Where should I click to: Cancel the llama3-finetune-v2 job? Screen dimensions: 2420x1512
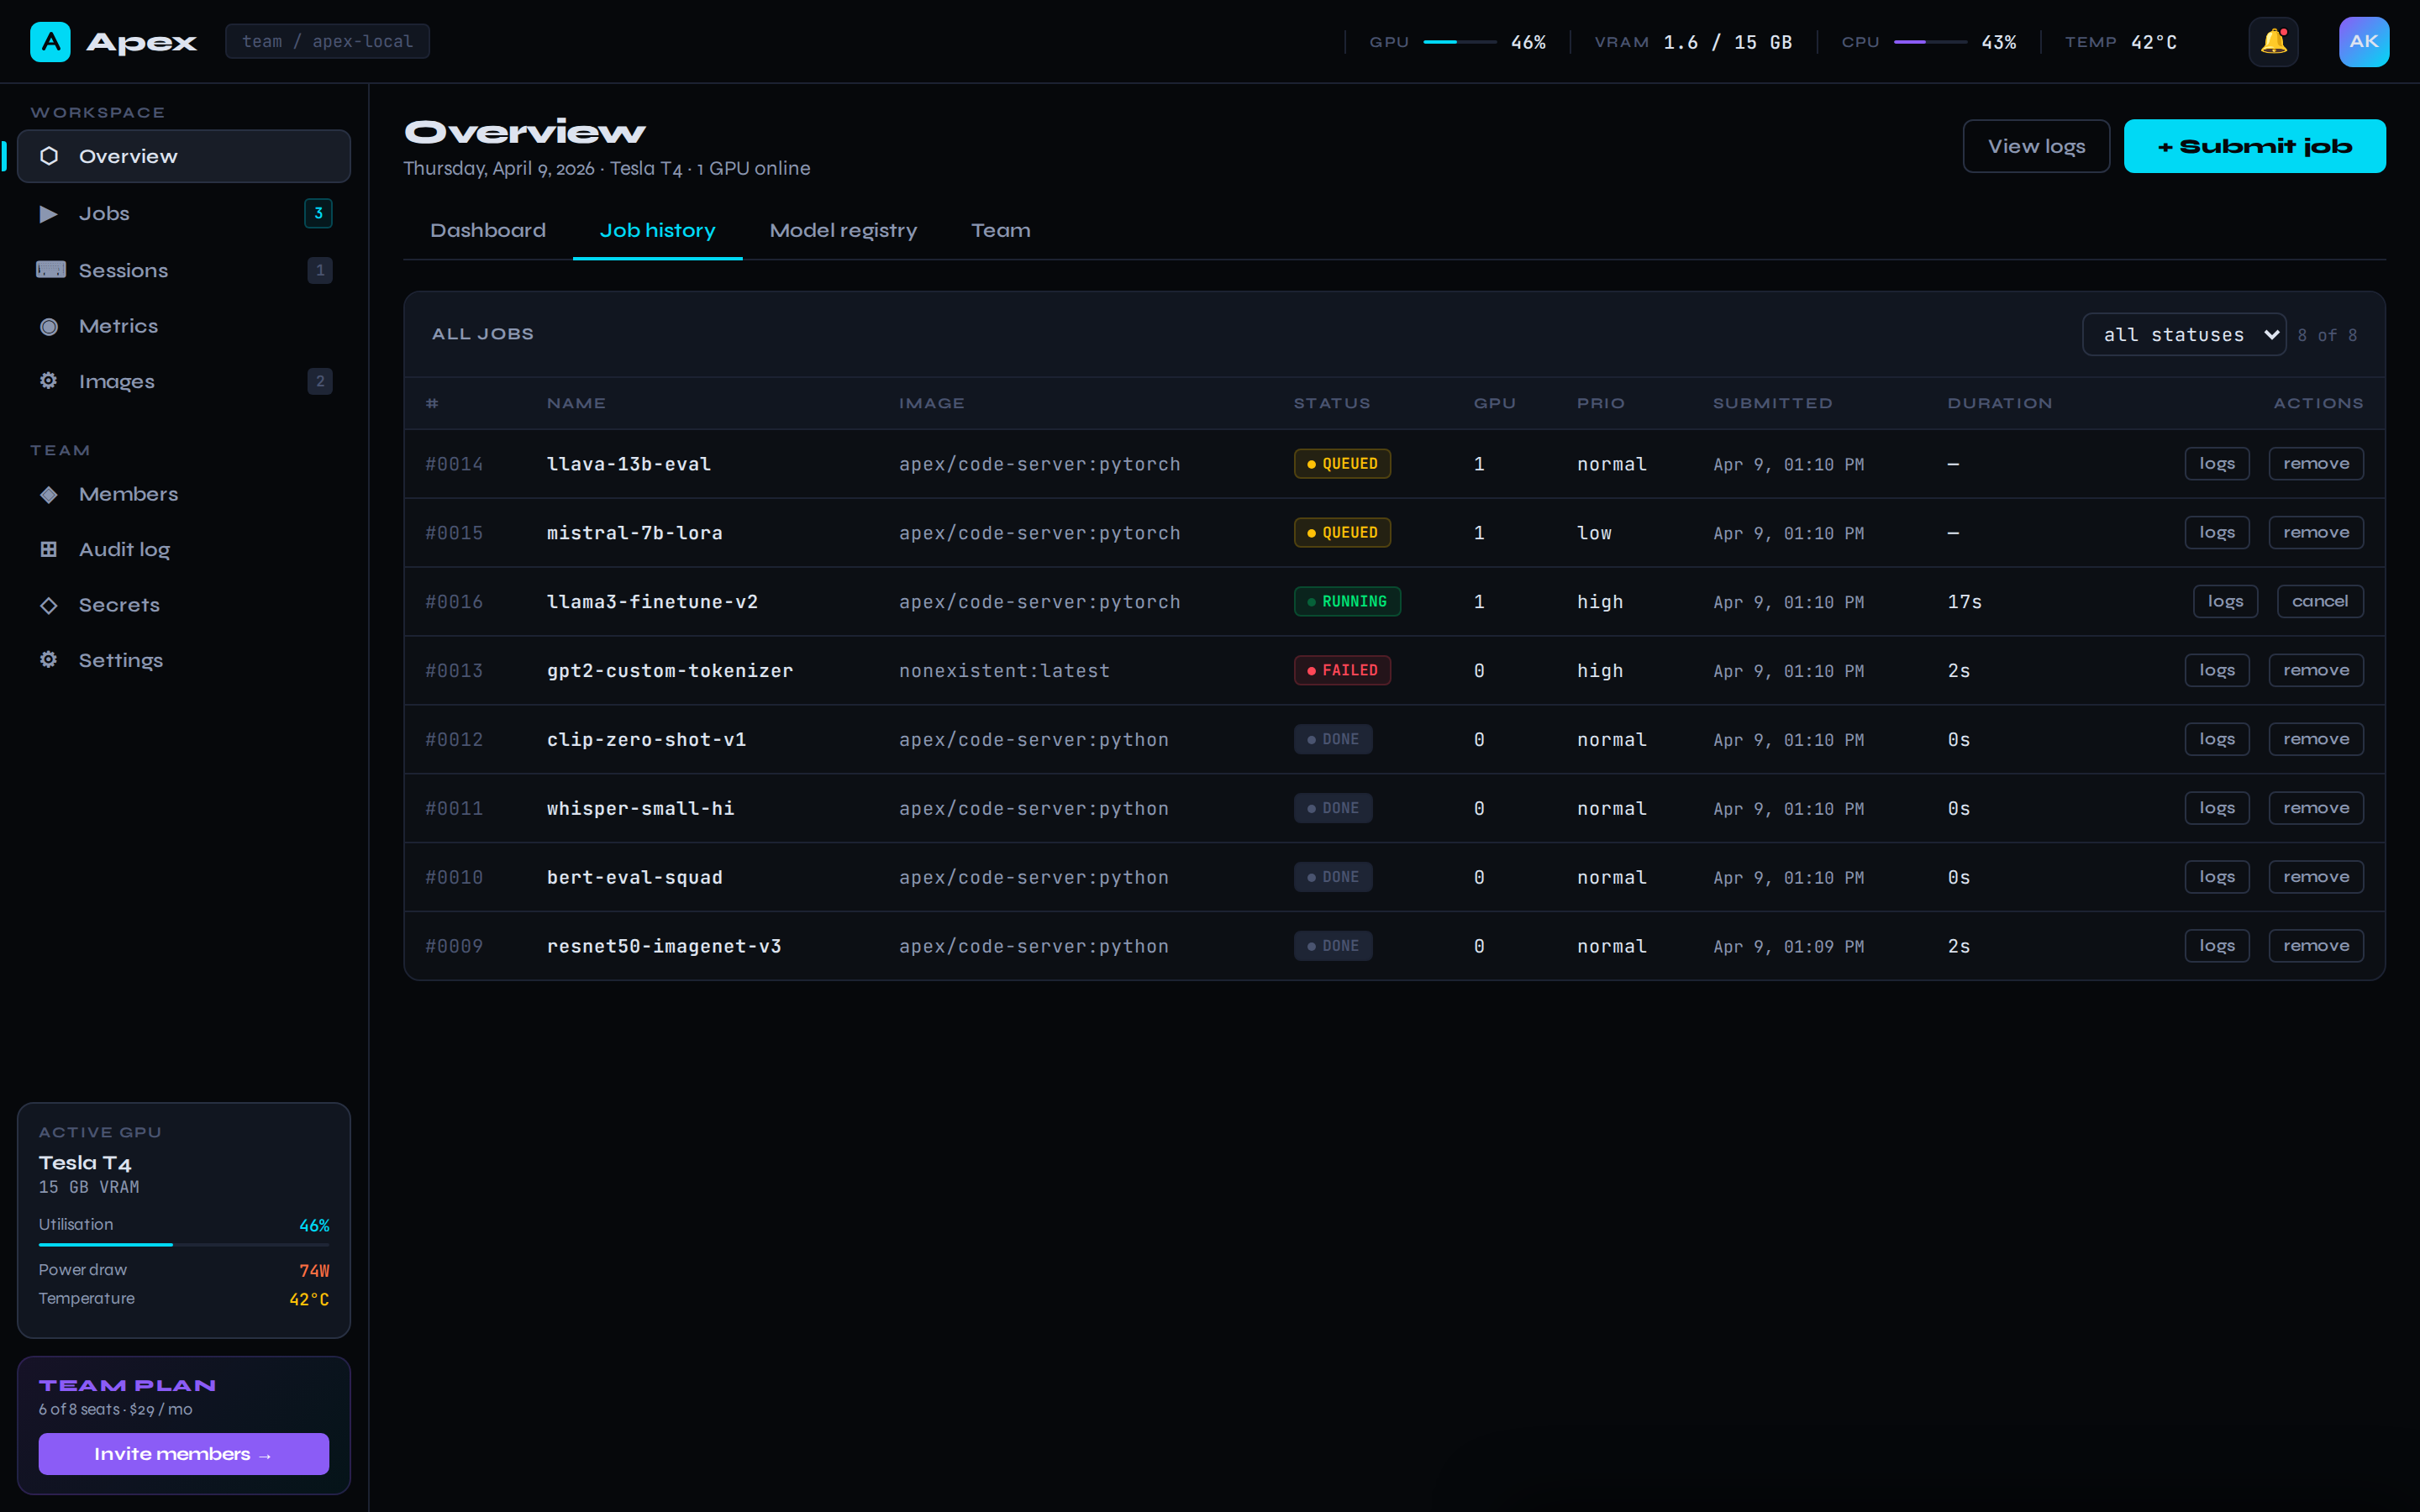point(2319,602)
